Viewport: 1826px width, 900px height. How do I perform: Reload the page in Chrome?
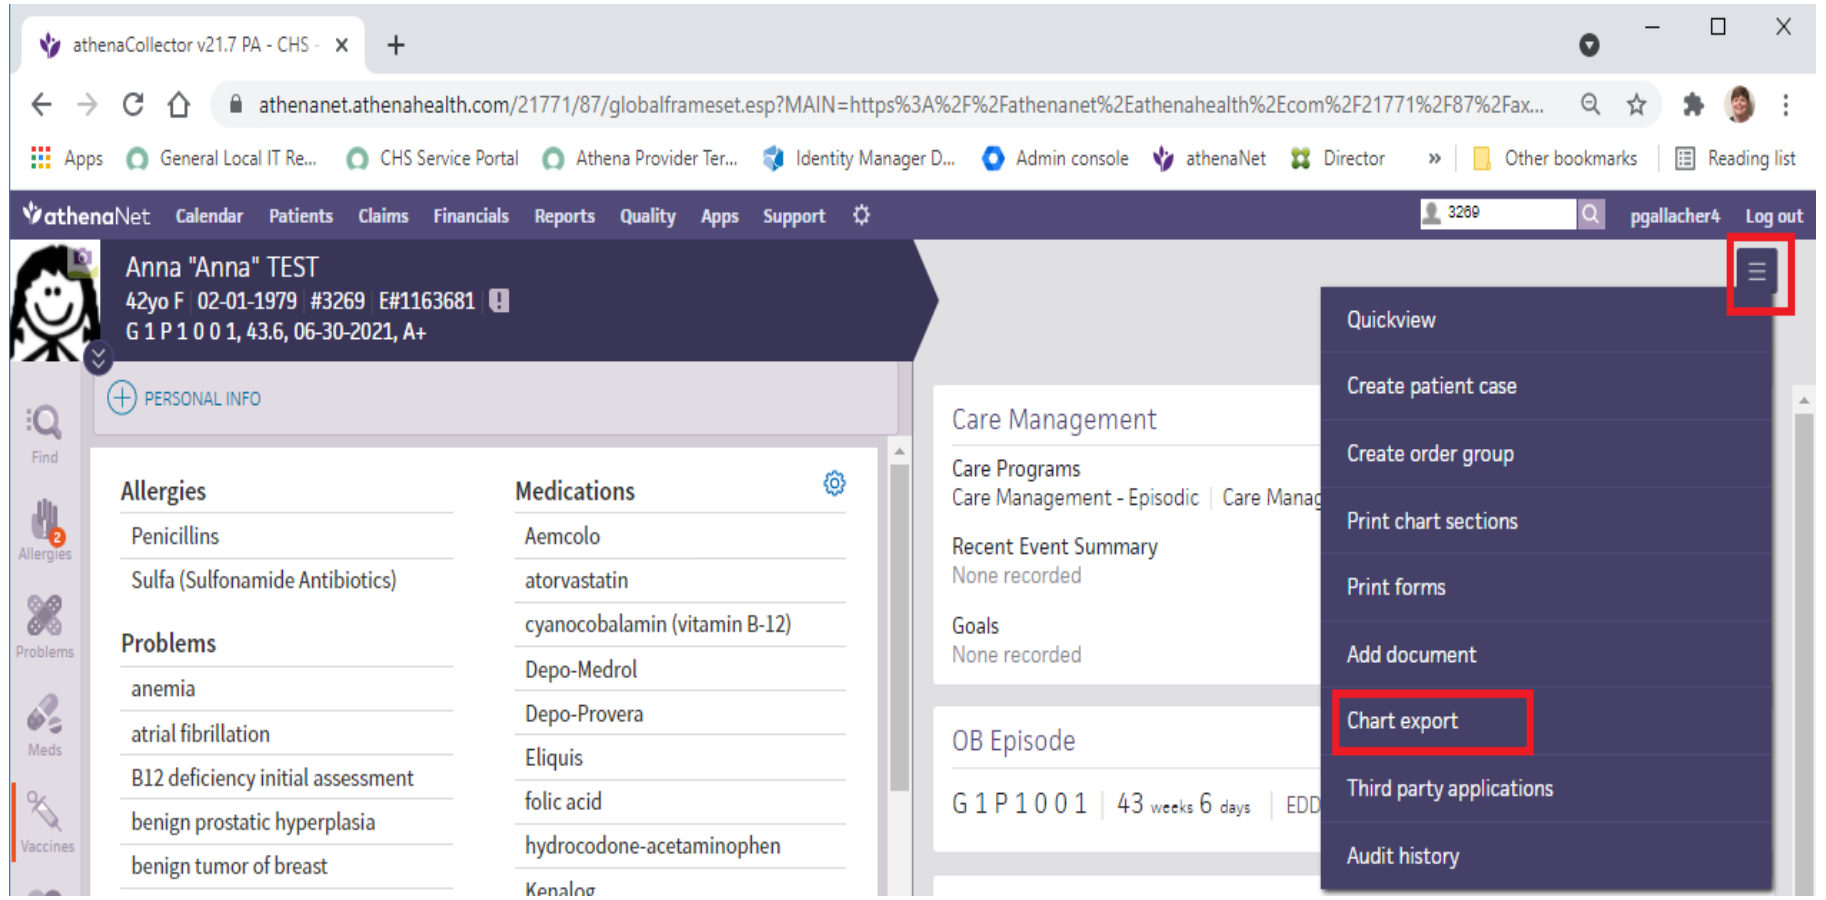click(x=132, y=104)
